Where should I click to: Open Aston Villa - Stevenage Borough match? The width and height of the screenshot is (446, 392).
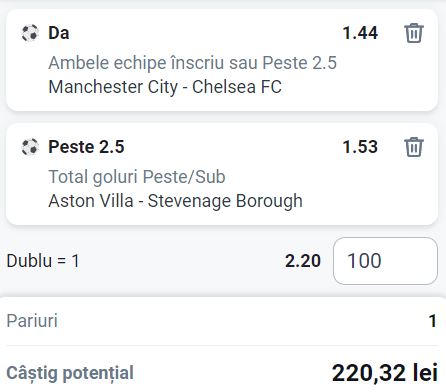175,201
